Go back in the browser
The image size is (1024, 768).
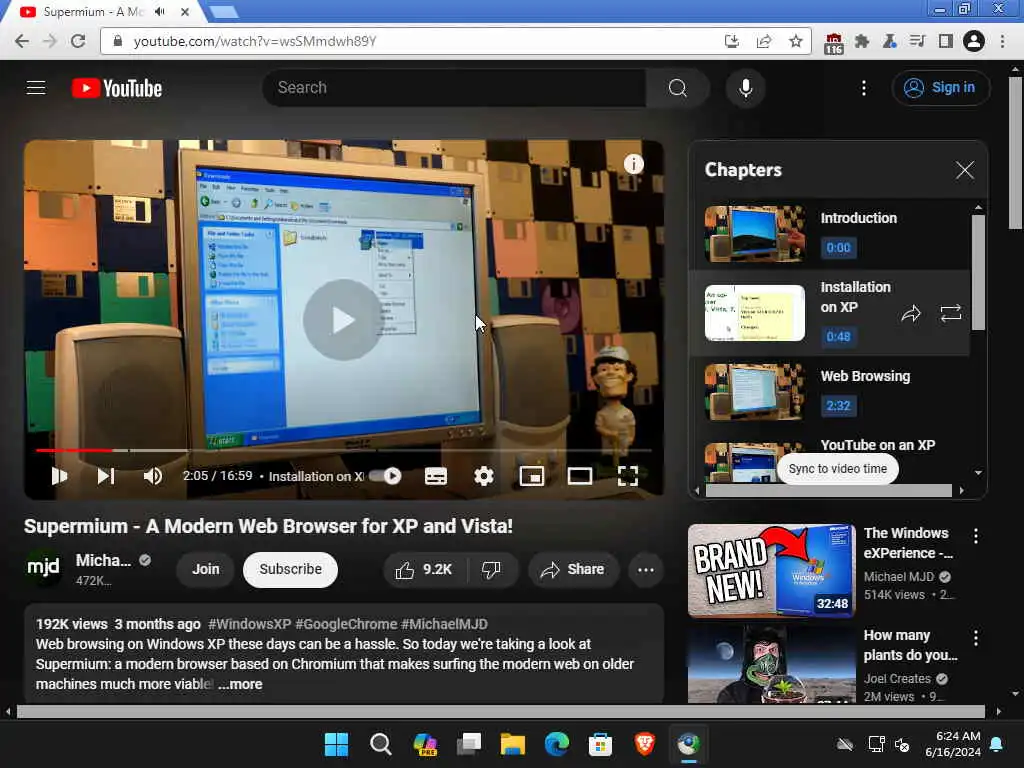click(x=22, y=41)
